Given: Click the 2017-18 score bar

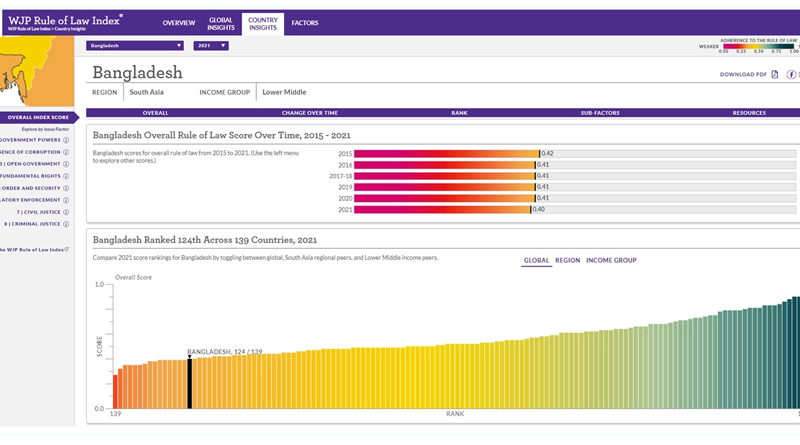Looking at the screenshot, I should pyautogui.click(x=444, y=176).
